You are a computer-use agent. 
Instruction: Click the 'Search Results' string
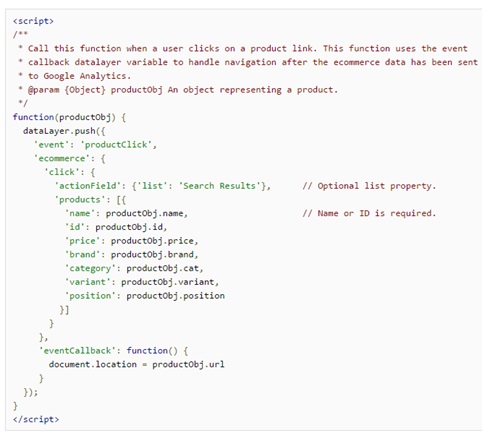[219, 186]
